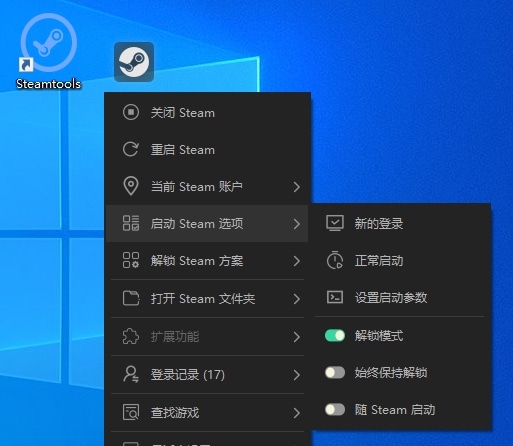Click the puzzle piece icon for 扩展功能

[131, 336]
